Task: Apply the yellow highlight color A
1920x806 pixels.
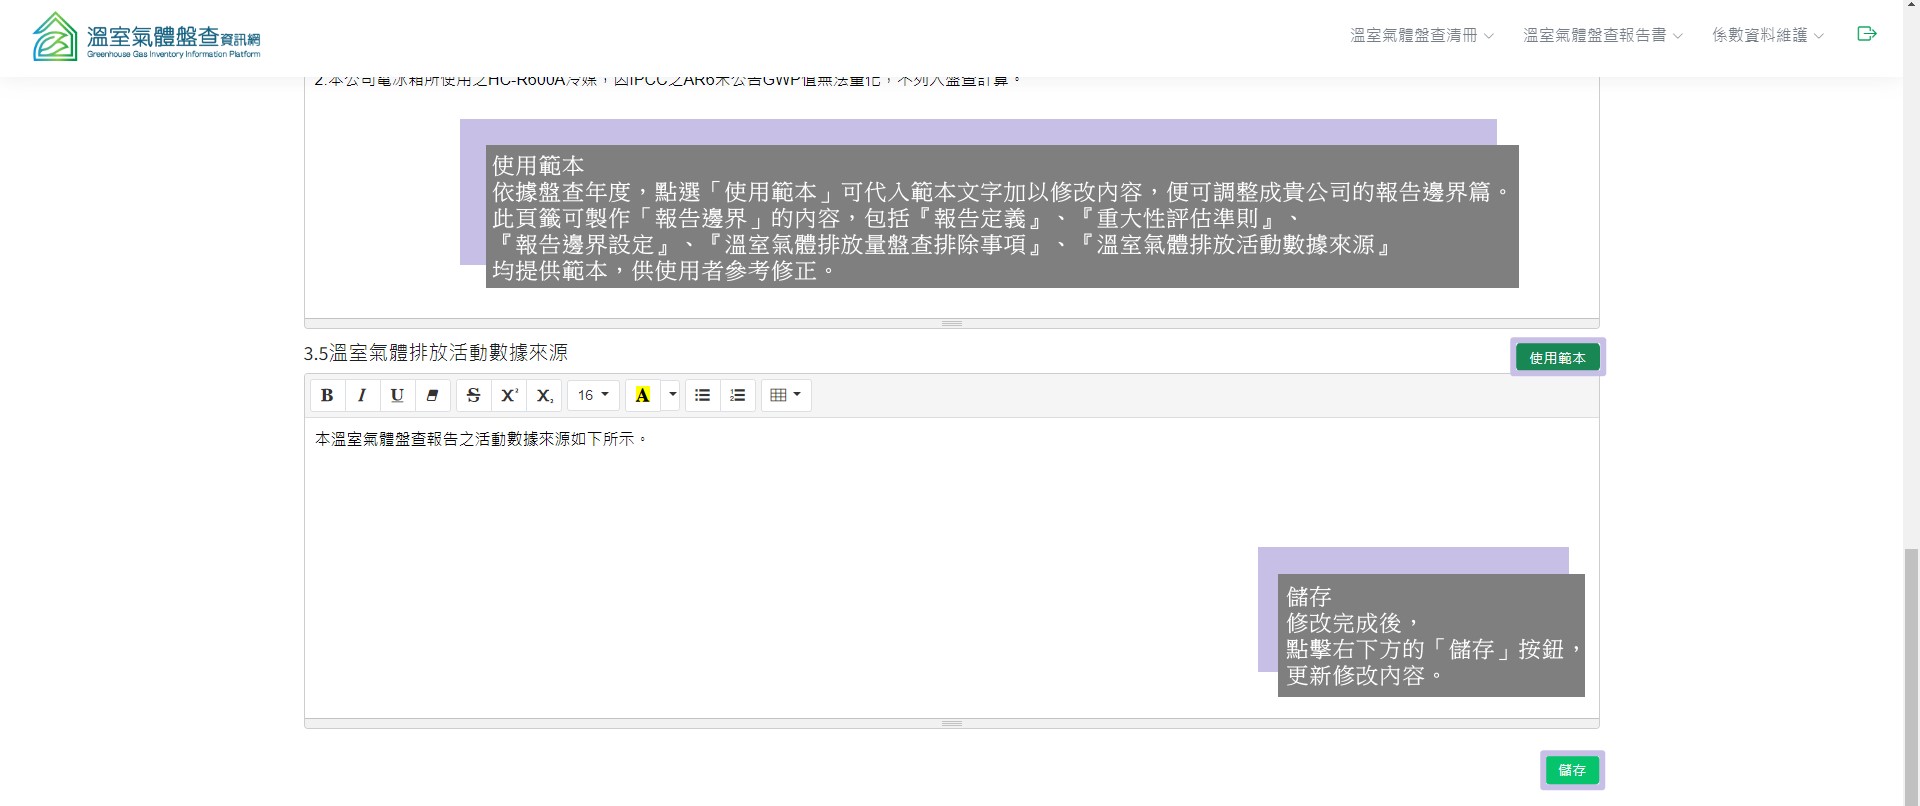Action: pyautogui.click(x=643, y=396)
